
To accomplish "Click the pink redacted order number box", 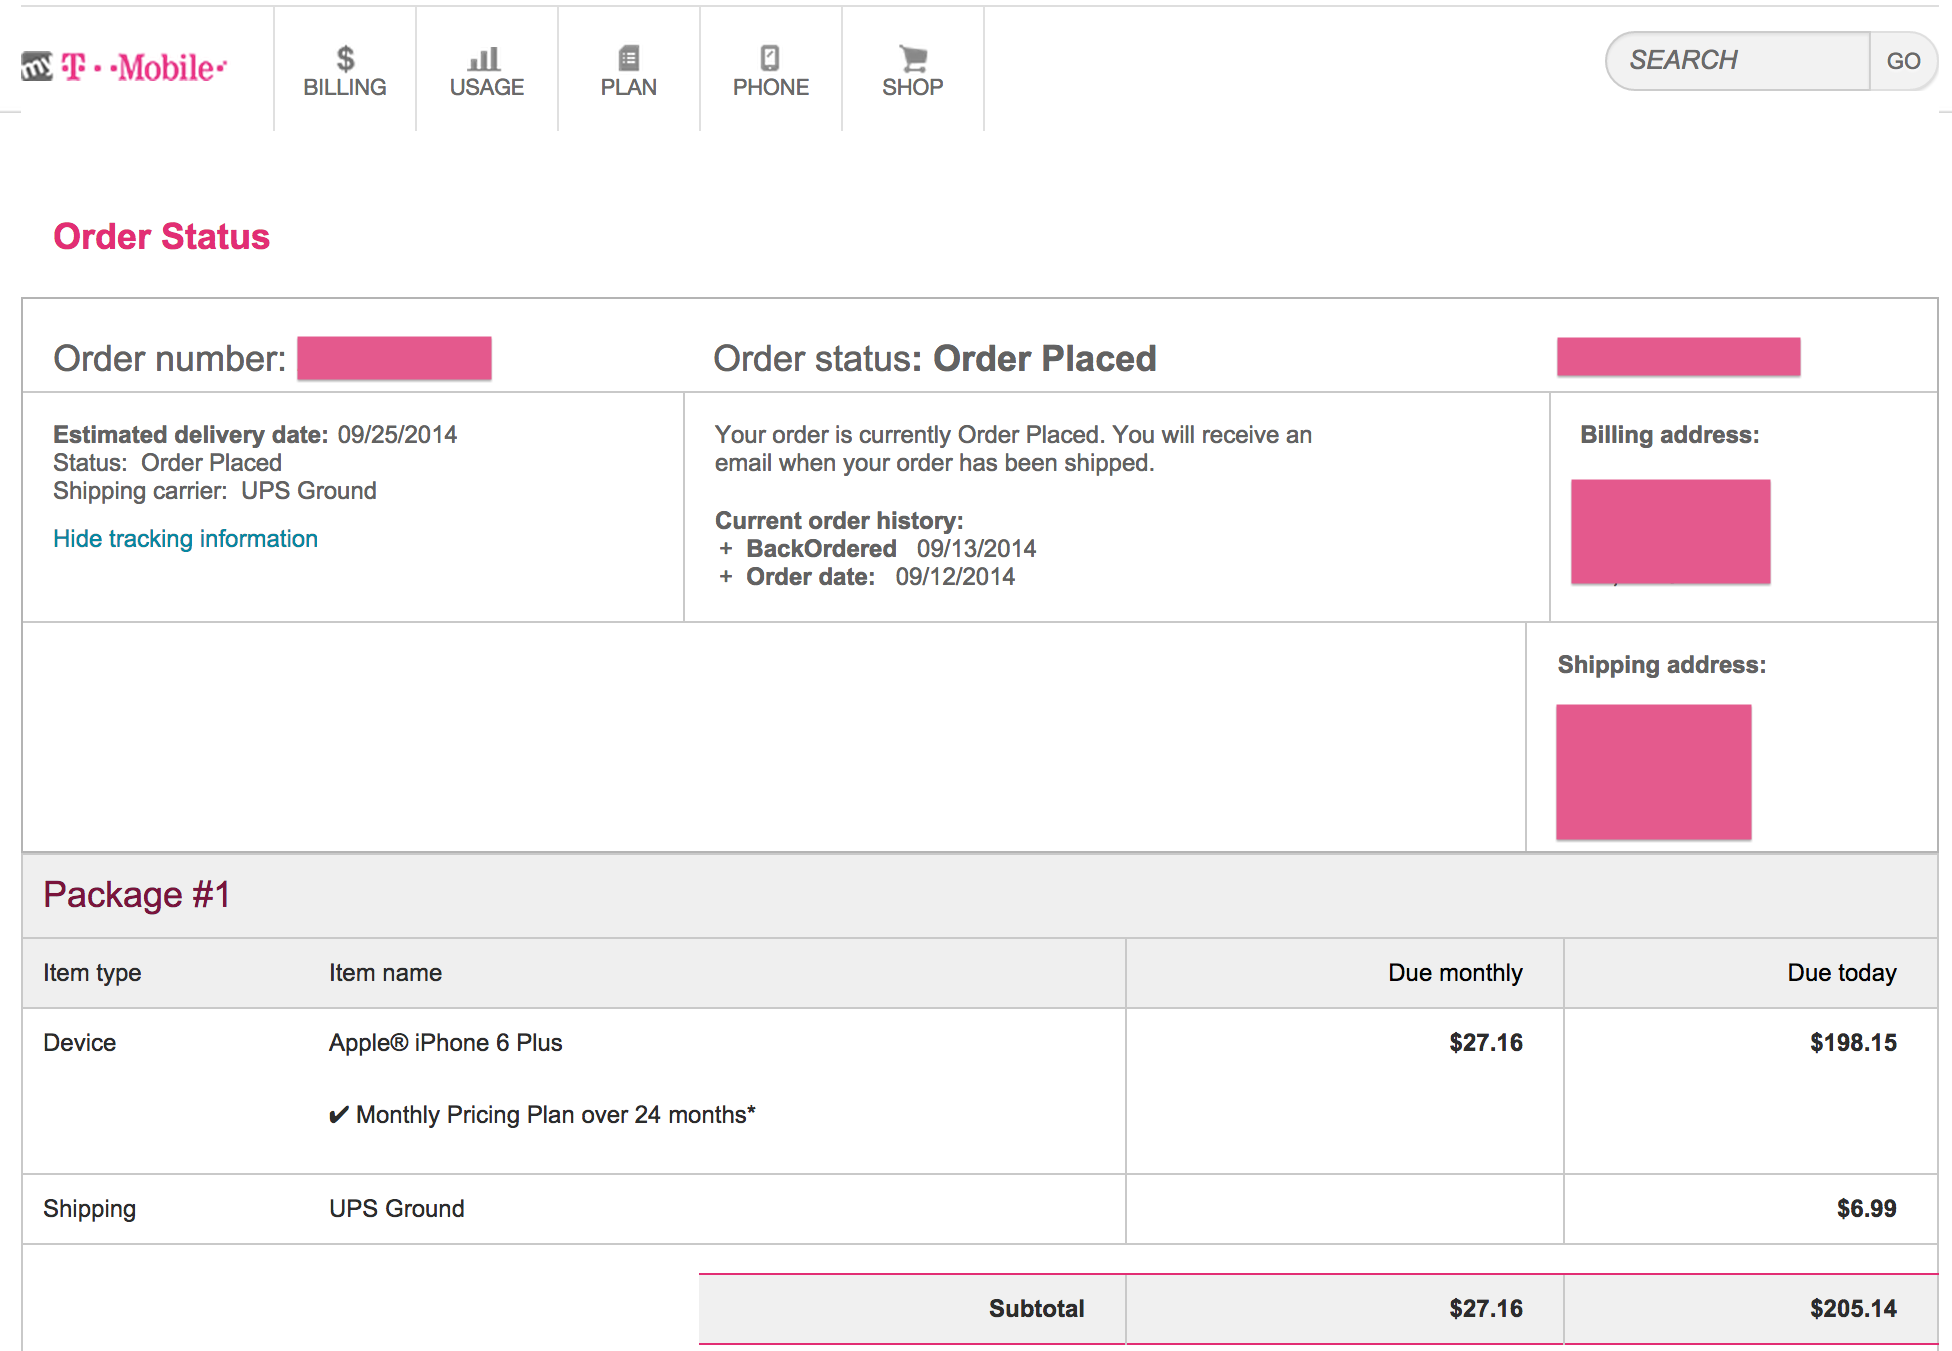I will coord(394,358).
